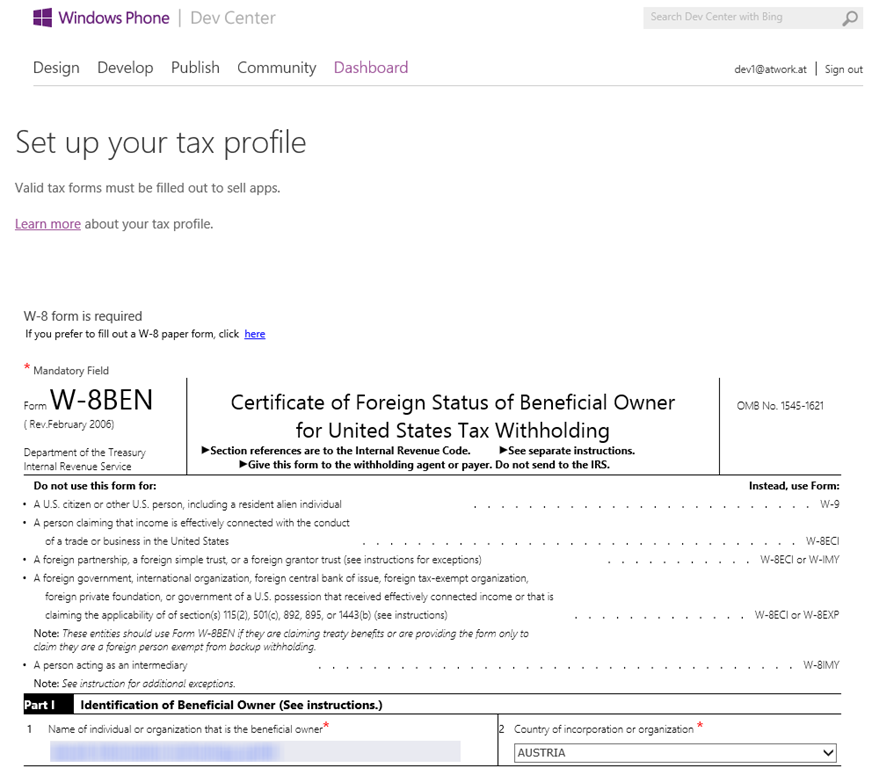Click the beneficial owner name field
Screen dimensions: 872x768
click(253, 752)
